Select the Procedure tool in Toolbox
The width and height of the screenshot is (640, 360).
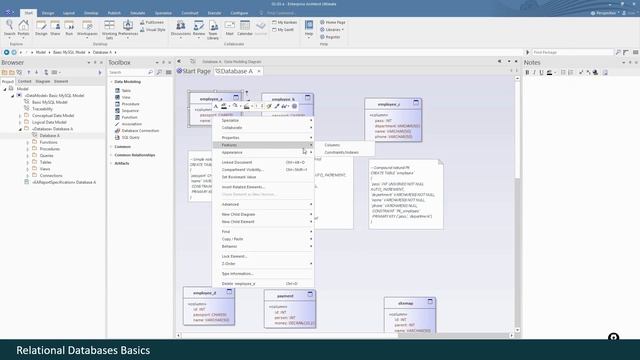tap(127, 104)
